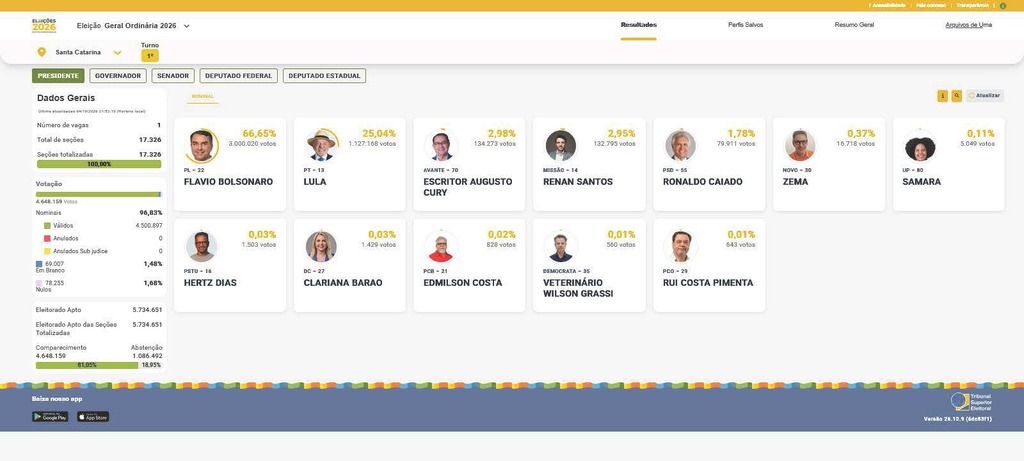Open the Resultados navigation item
The height and width of the screenshot is (461, 1024).
coord(639,25)
